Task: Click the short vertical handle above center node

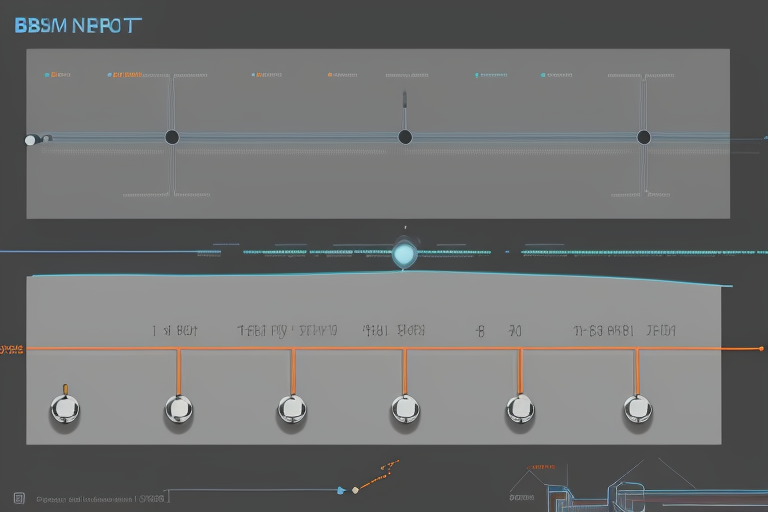Action: (404, 100)
